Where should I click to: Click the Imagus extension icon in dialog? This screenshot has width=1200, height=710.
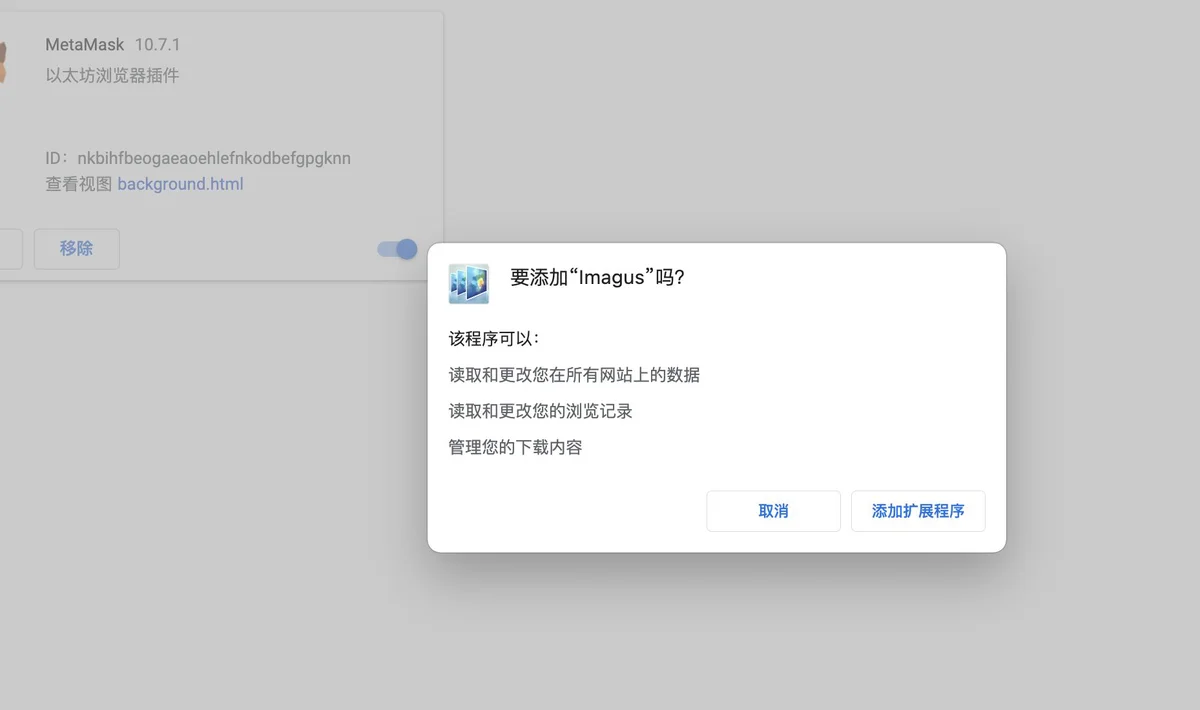pos(469,284)
